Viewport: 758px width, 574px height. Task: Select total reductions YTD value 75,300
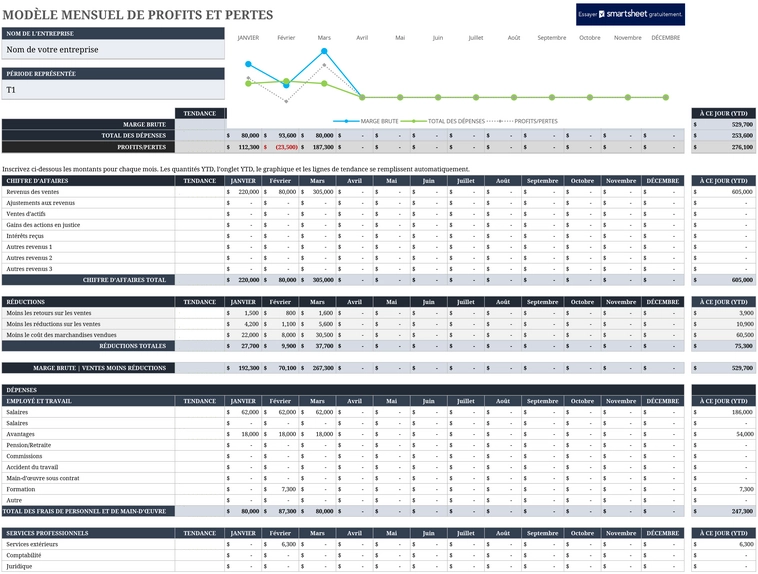tap(724, 346)
